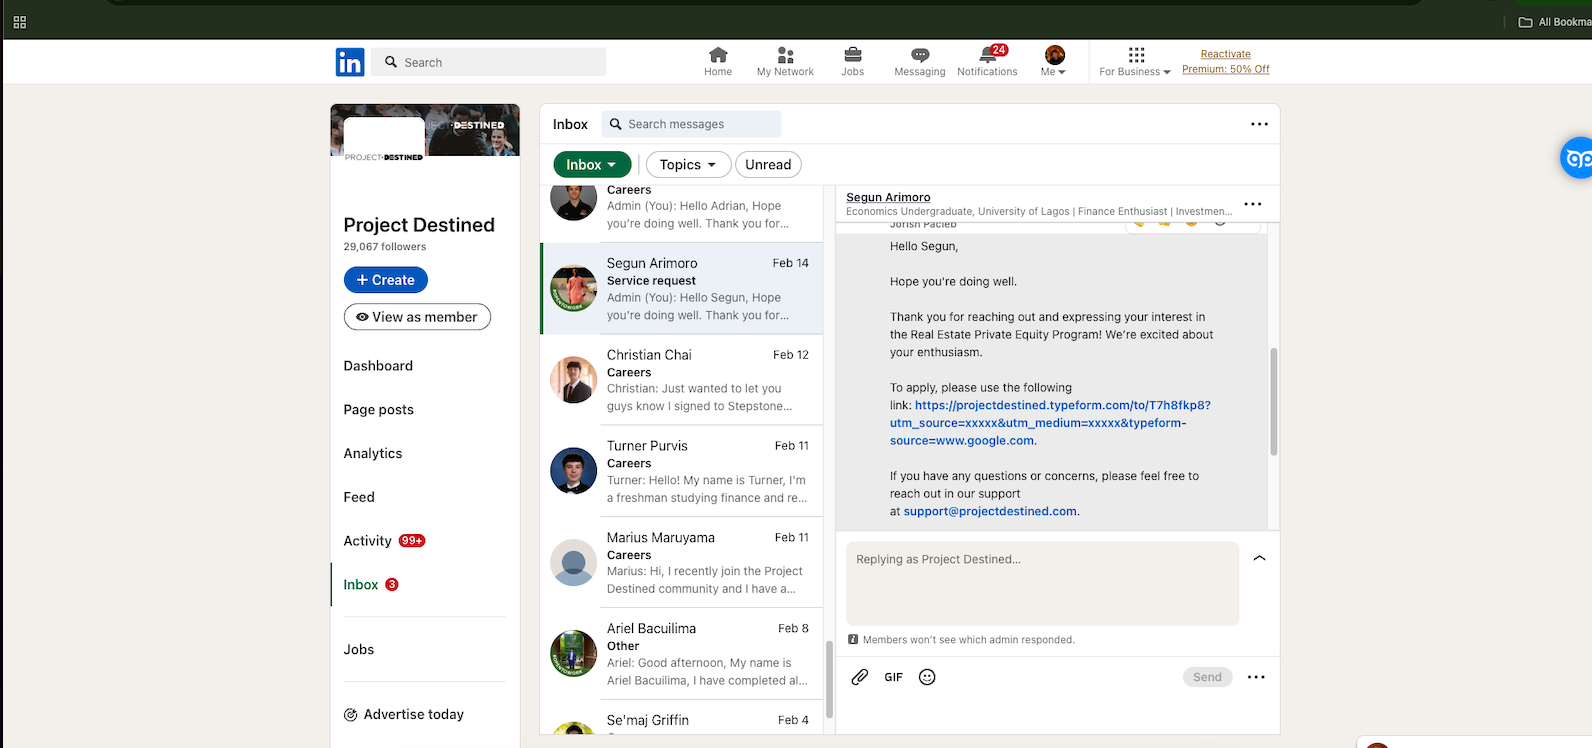Click the 29,067 followers count
1592x748 pixels.
point(385,247)
